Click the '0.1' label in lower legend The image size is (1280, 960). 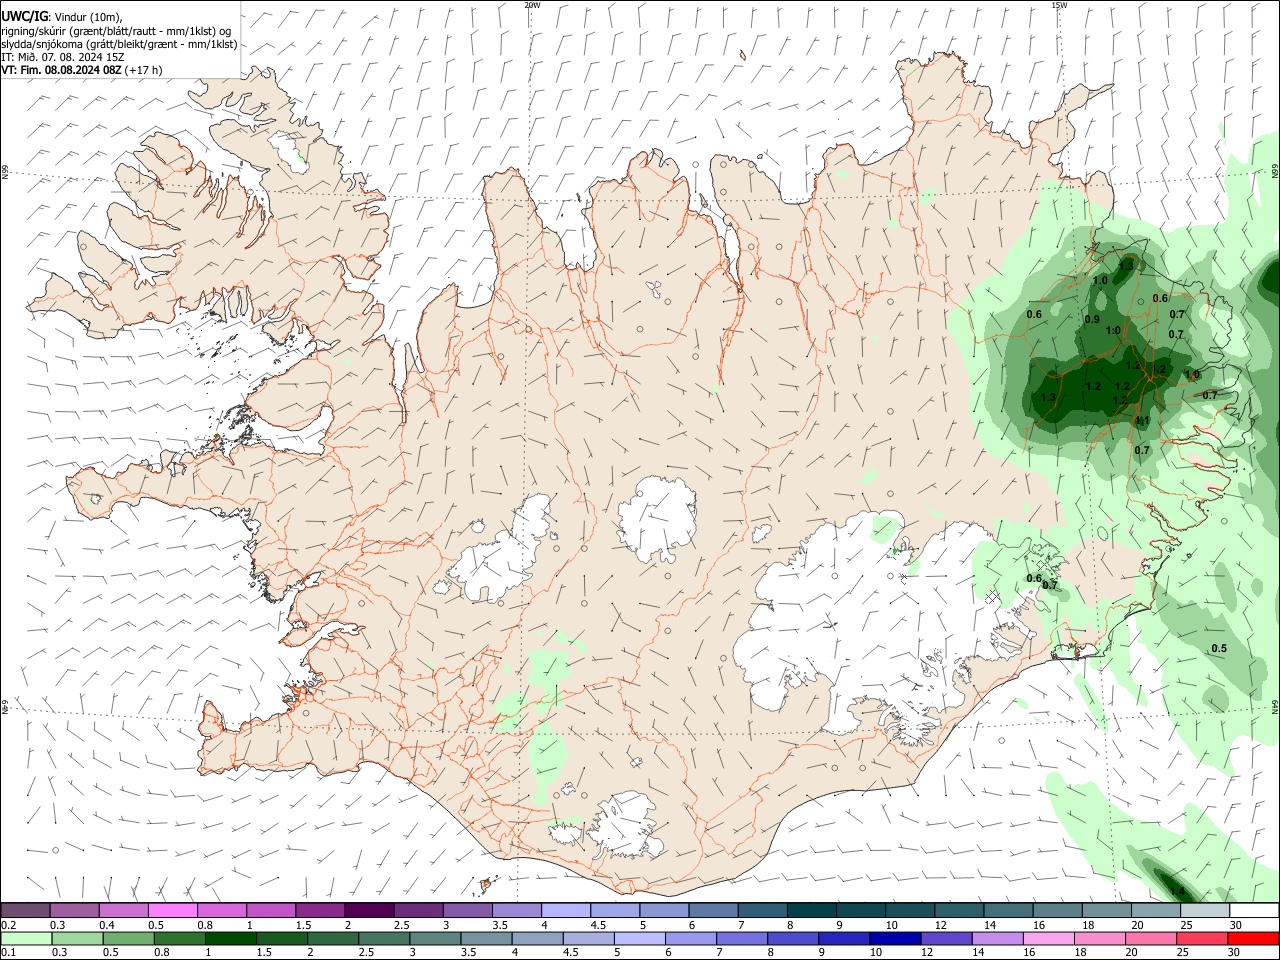click(8, 953)
